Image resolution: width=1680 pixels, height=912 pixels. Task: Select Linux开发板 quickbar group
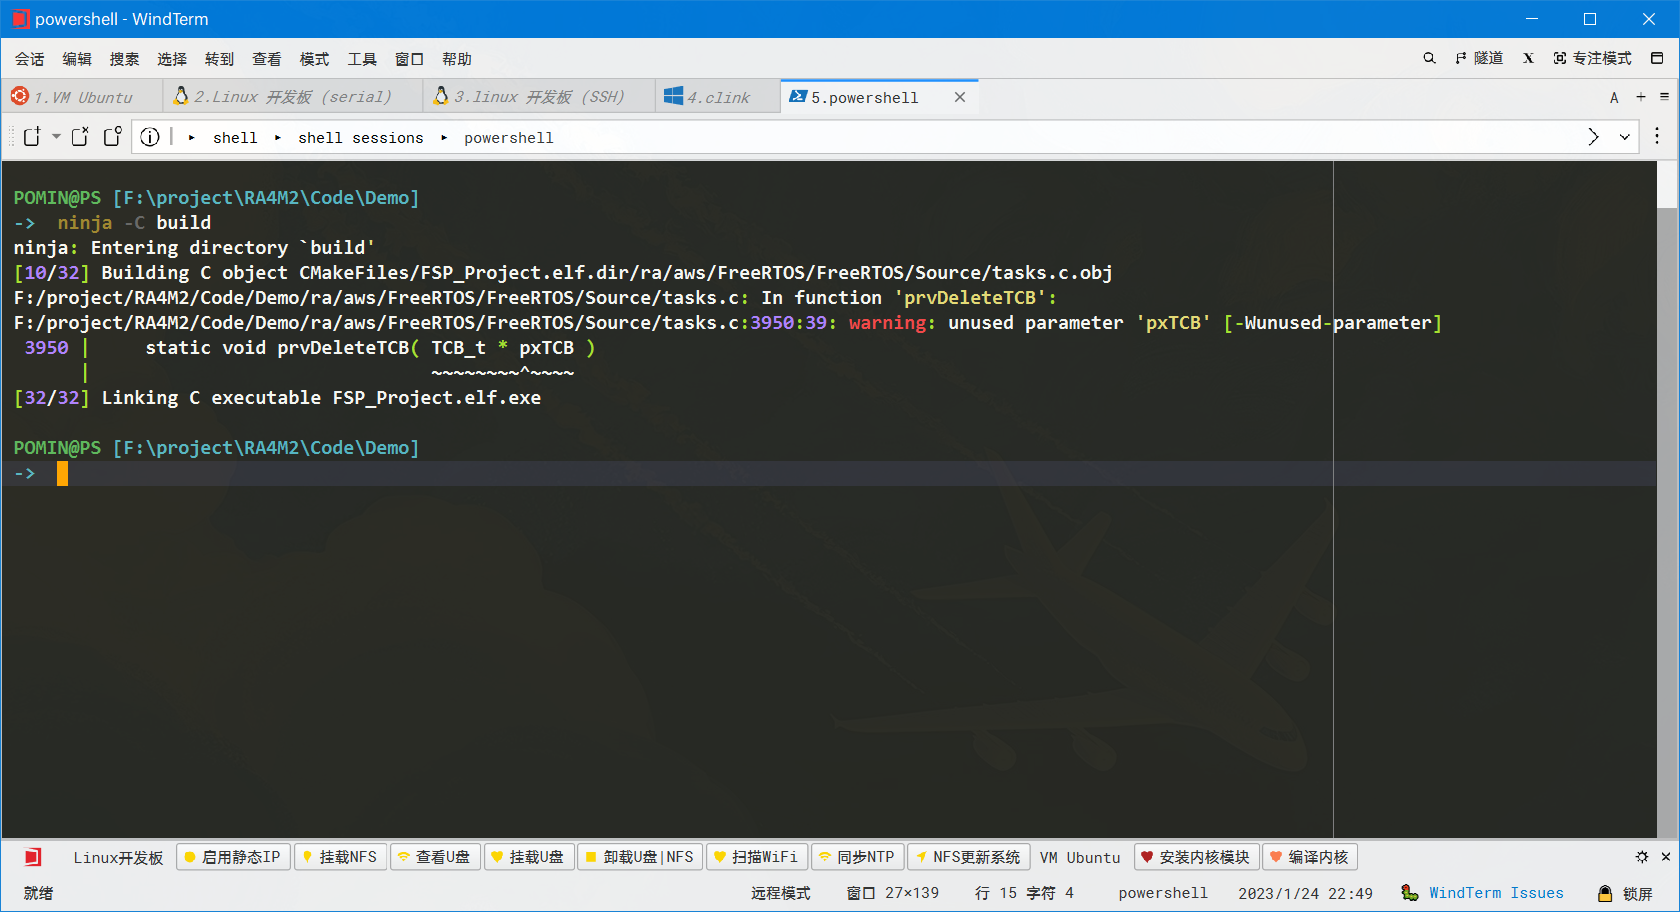pos(118,858)
